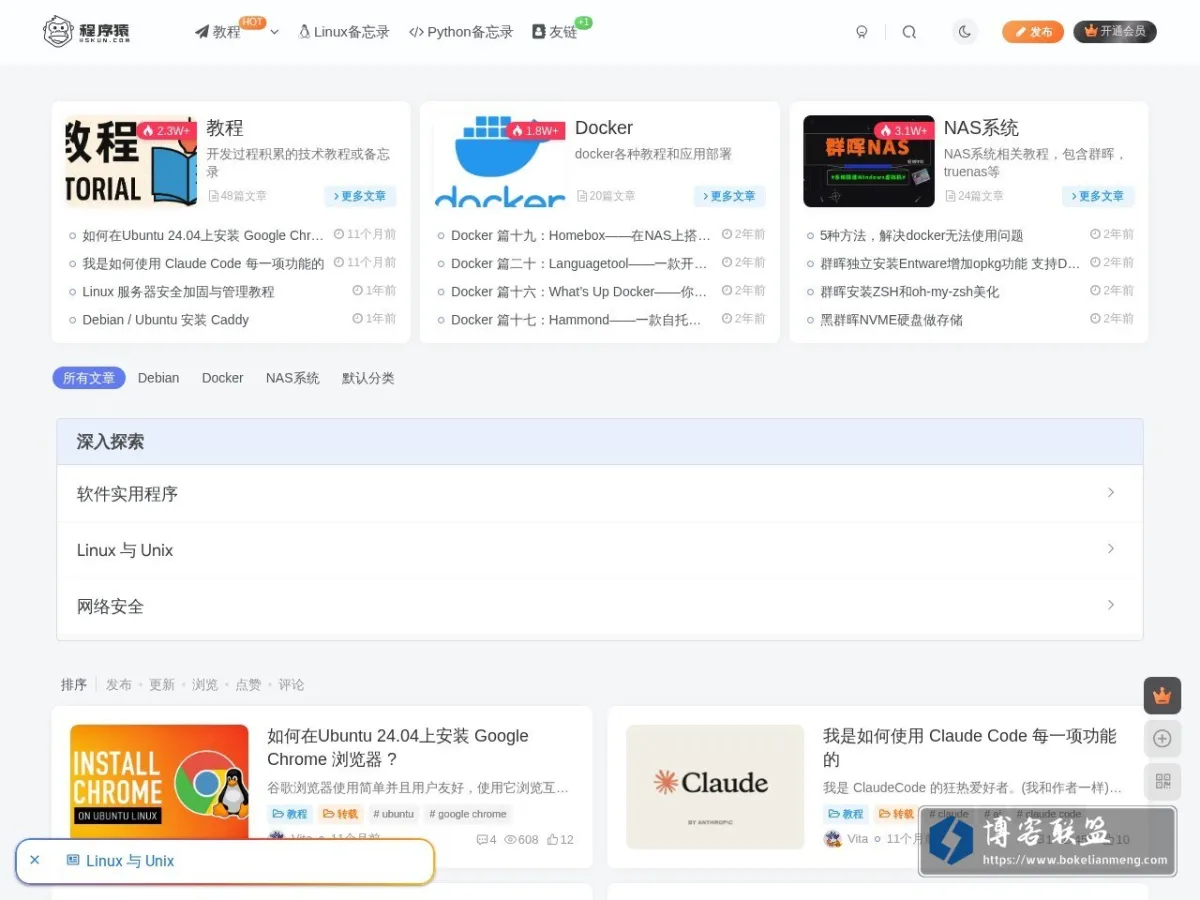Select the 默认分类 tab

[x=368, y=378]
